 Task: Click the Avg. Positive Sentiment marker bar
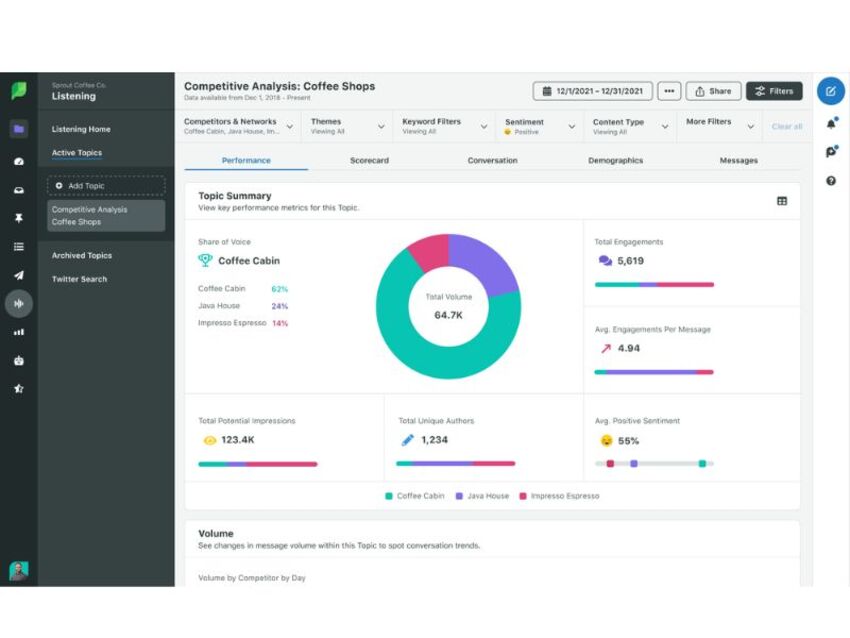[x=654, y=464]
